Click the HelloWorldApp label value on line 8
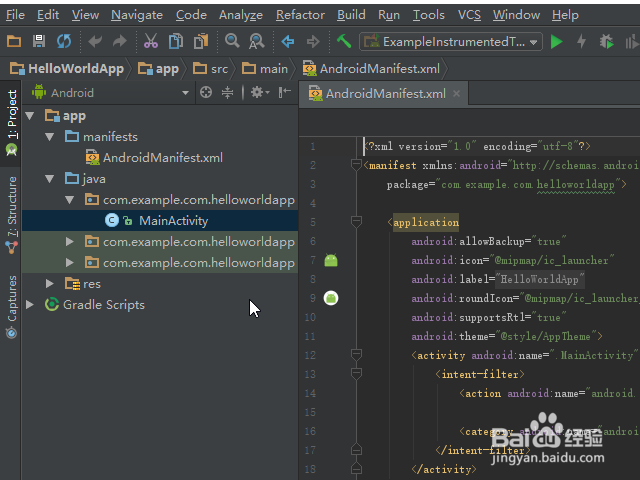This screenshot has width=640, height=480. (539, 280)
